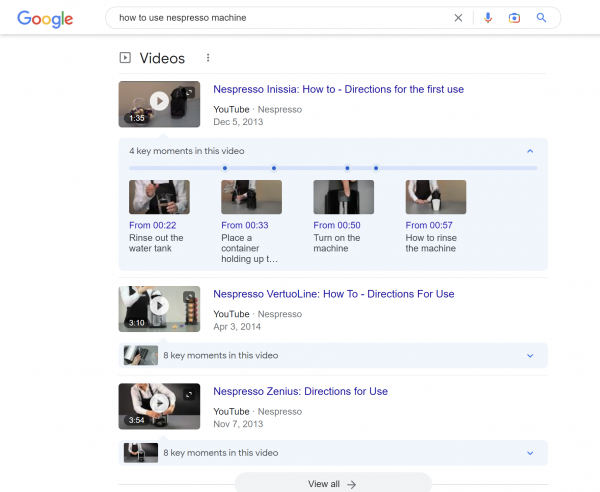The image size is (600, 492).
Task: Click the From 00:57 link
Action: pos(429,225)
